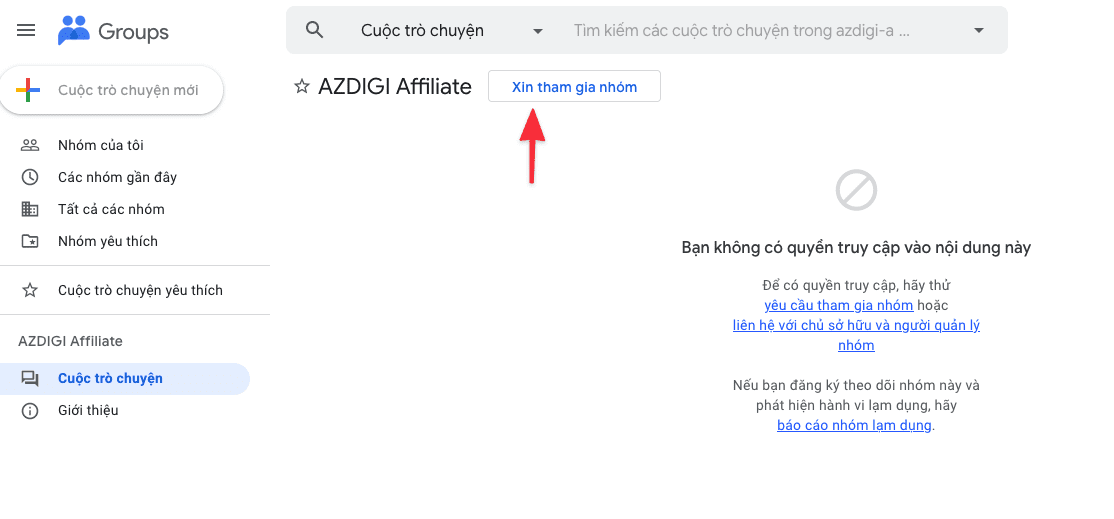
Task: Click the Giới thiệu info icon
Action: pos(30,410)
